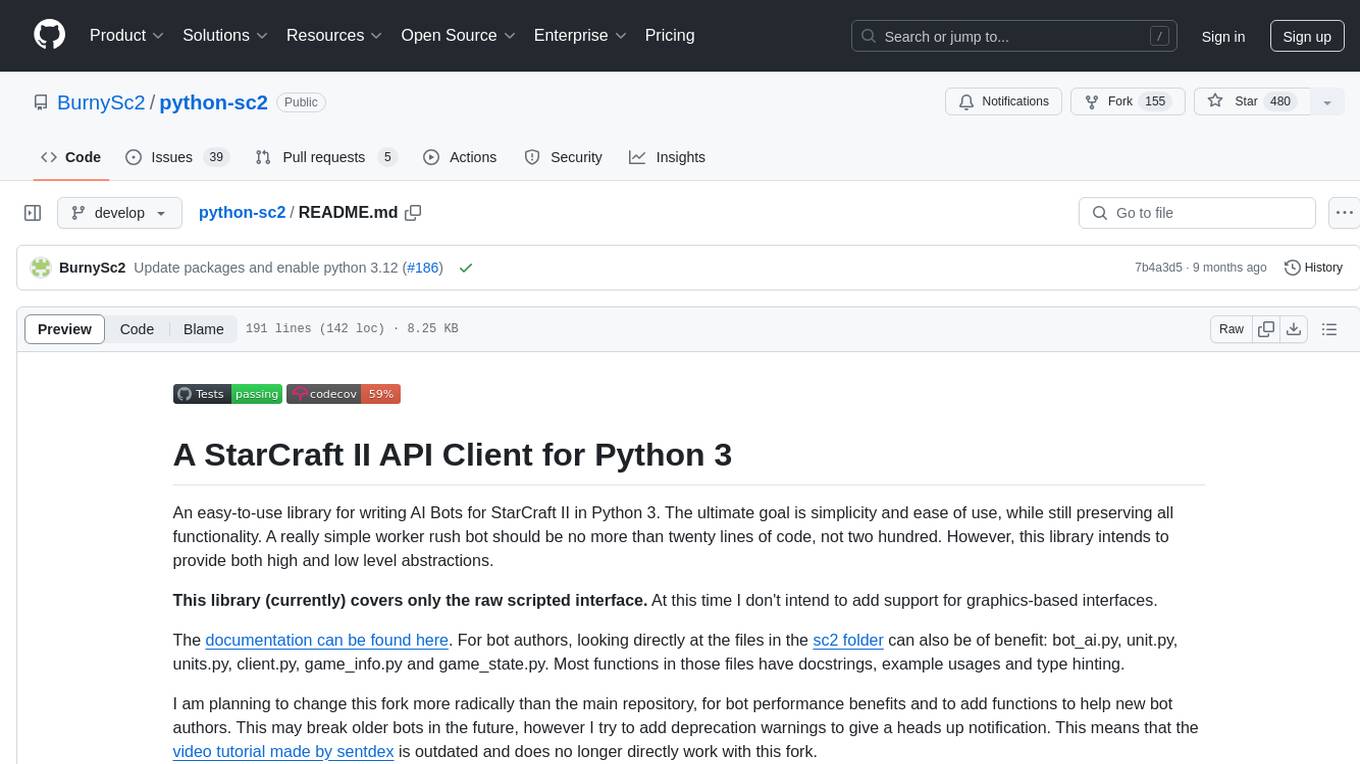Open the Pricing page
This screenshot has height=764, width=1360.
[670, 35]
